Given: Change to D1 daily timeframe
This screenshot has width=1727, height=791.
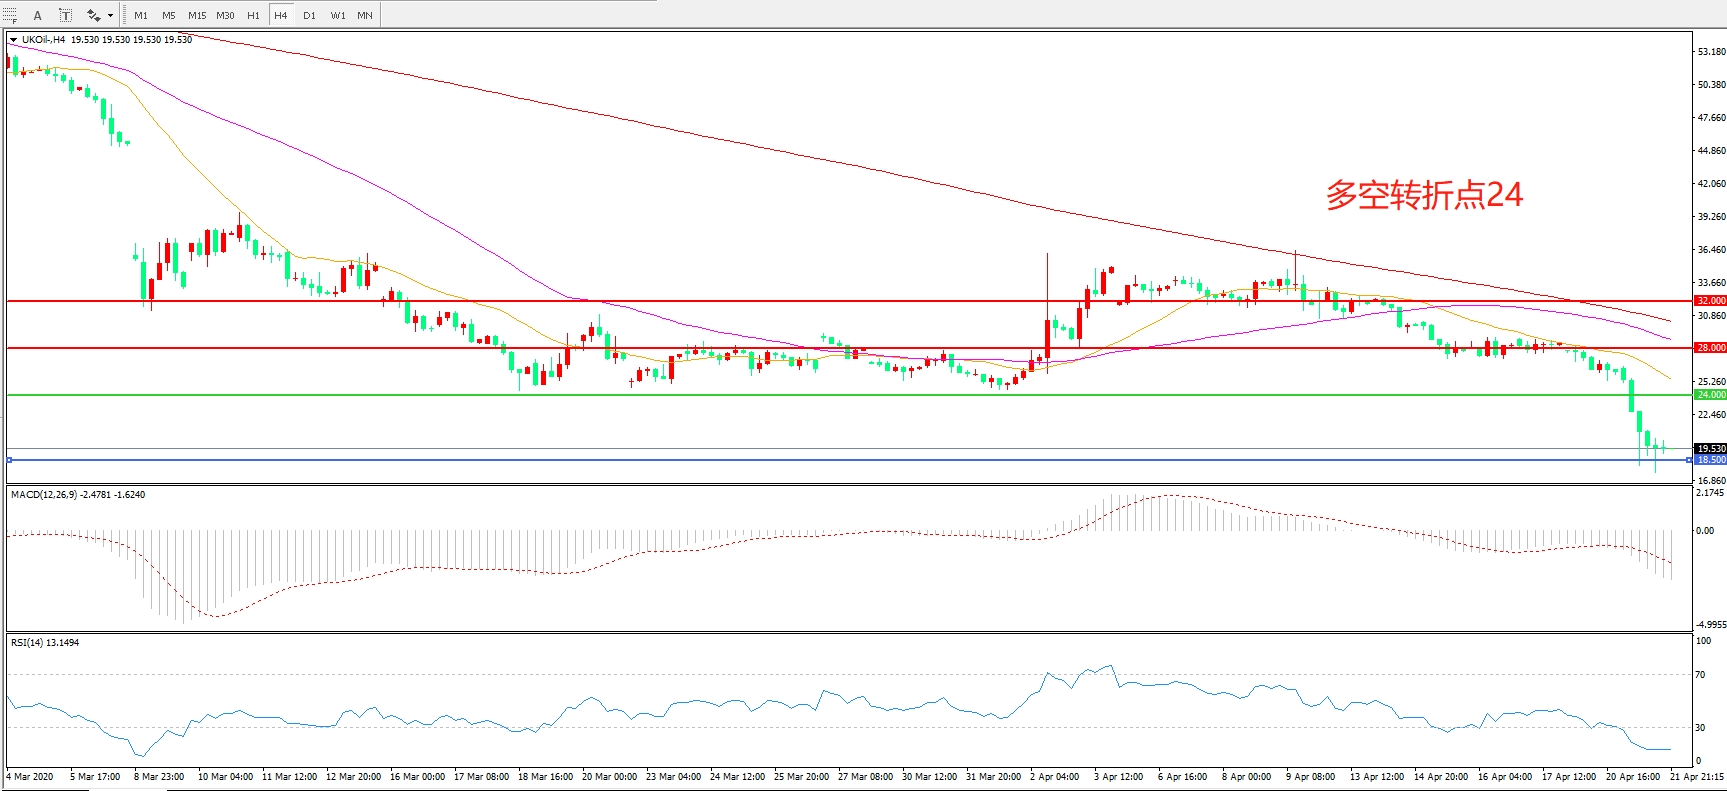Looking at the screenshot, I should coord(309,15).
